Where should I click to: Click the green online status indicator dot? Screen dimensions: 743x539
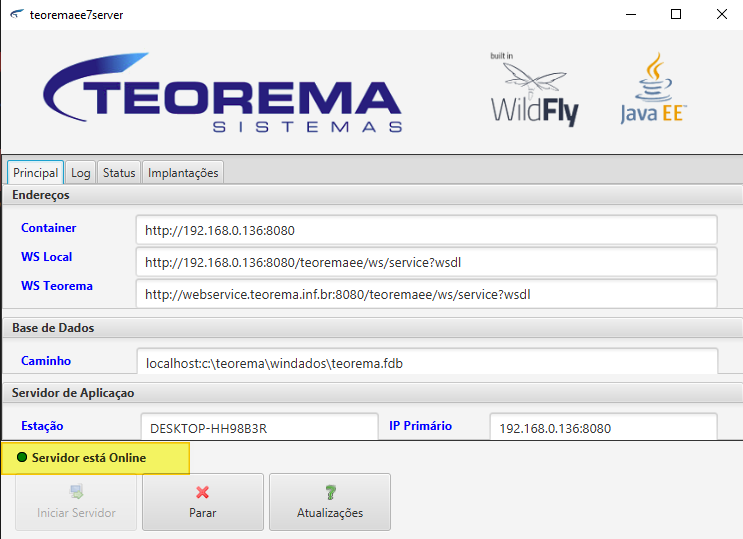coord(22,457)
